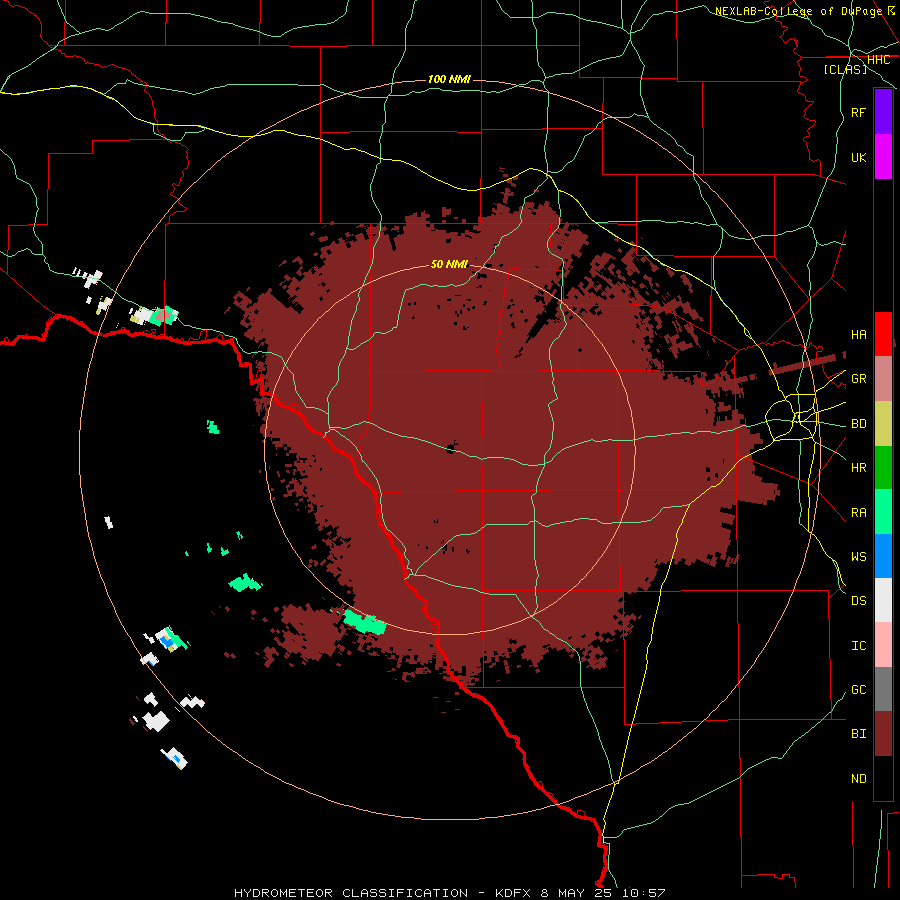The width and height of the screenshot is (900, 900).
Task: Click the 8 MAY 25 date text
Action: coord(576,893)
